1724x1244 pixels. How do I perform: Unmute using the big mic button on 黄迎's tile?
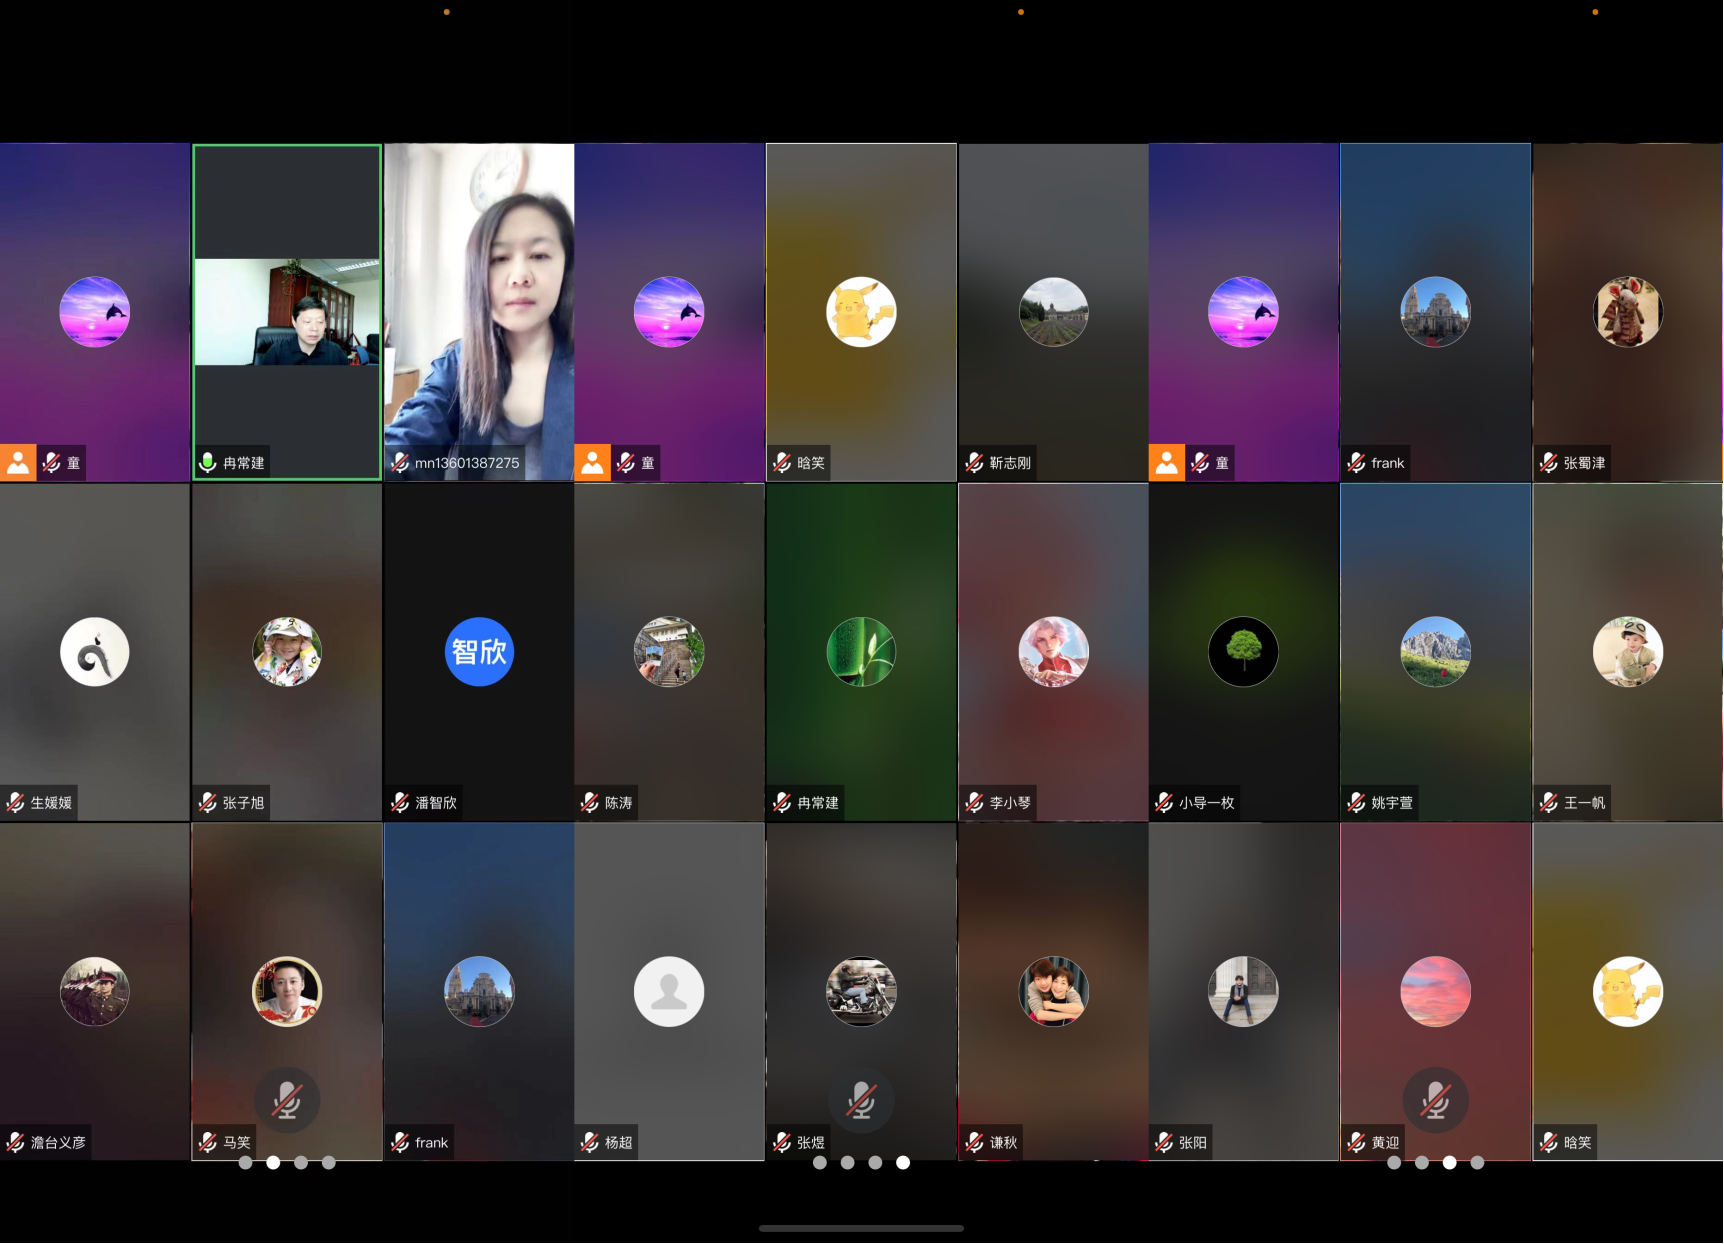pos(1435,1100)
